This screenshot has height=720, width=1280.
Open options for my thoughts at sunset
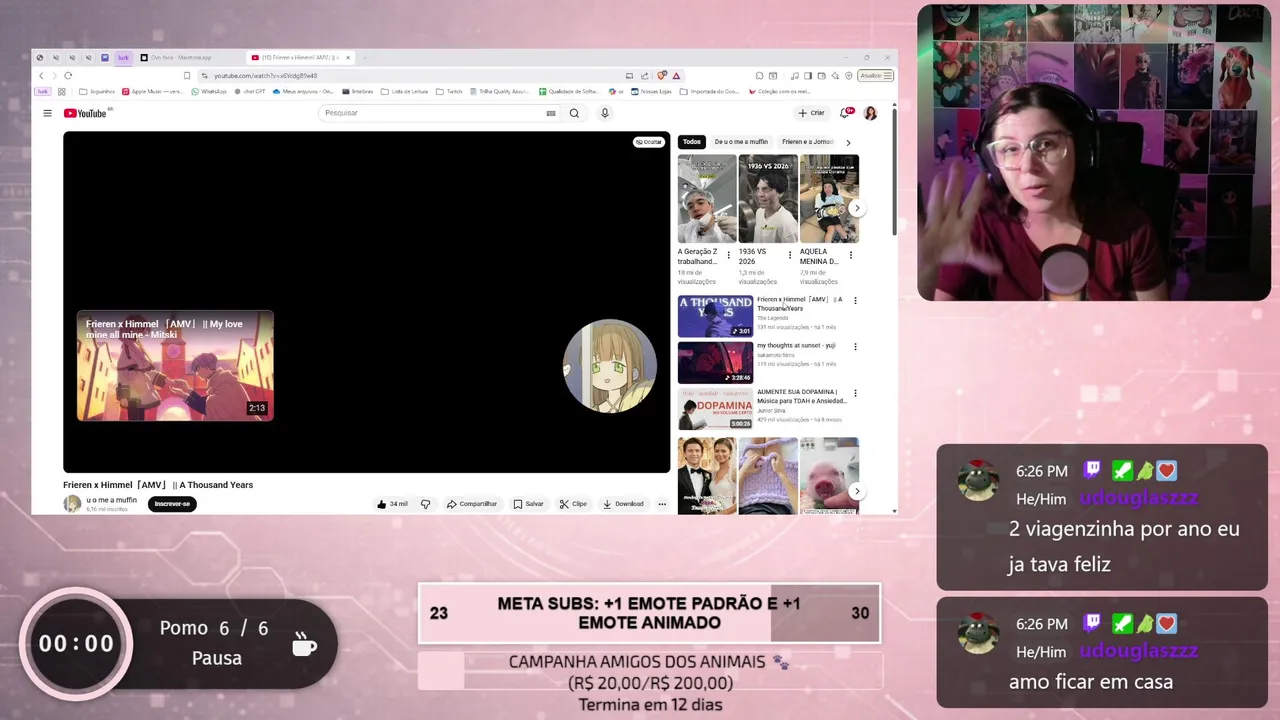tap(855, 347)
